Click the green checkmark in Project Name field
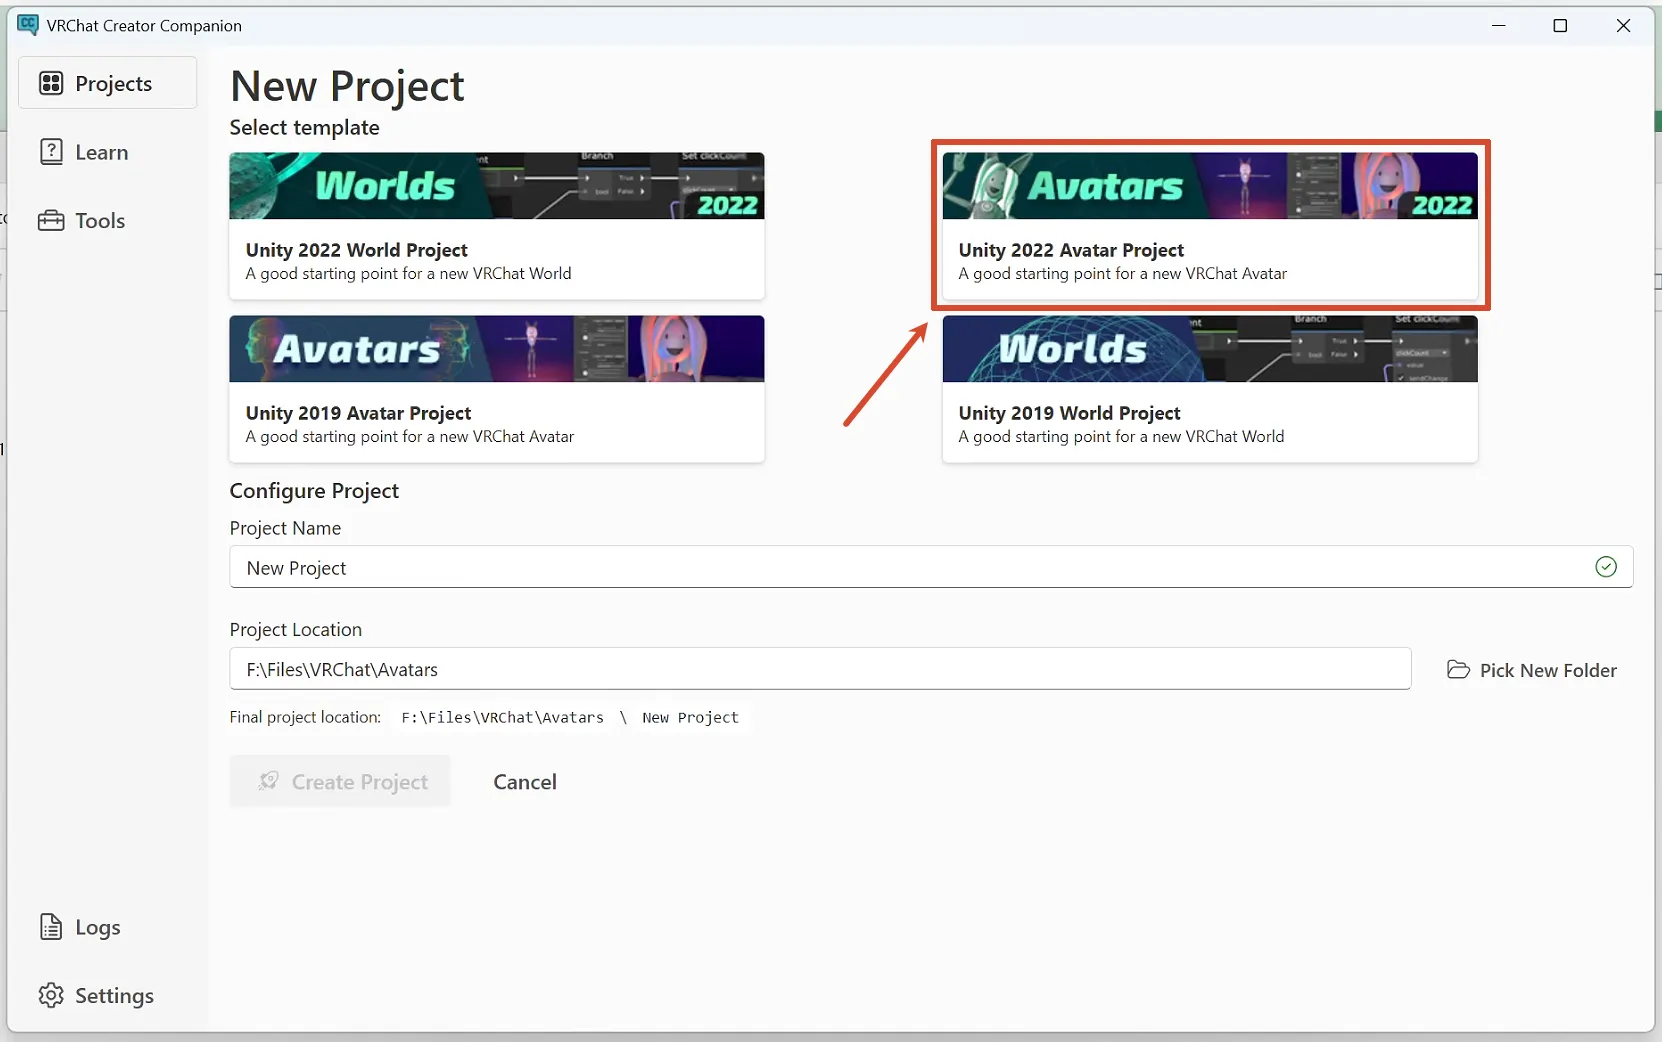The width and height of the screenshot is (1662, 1042). pos(1606,567)
